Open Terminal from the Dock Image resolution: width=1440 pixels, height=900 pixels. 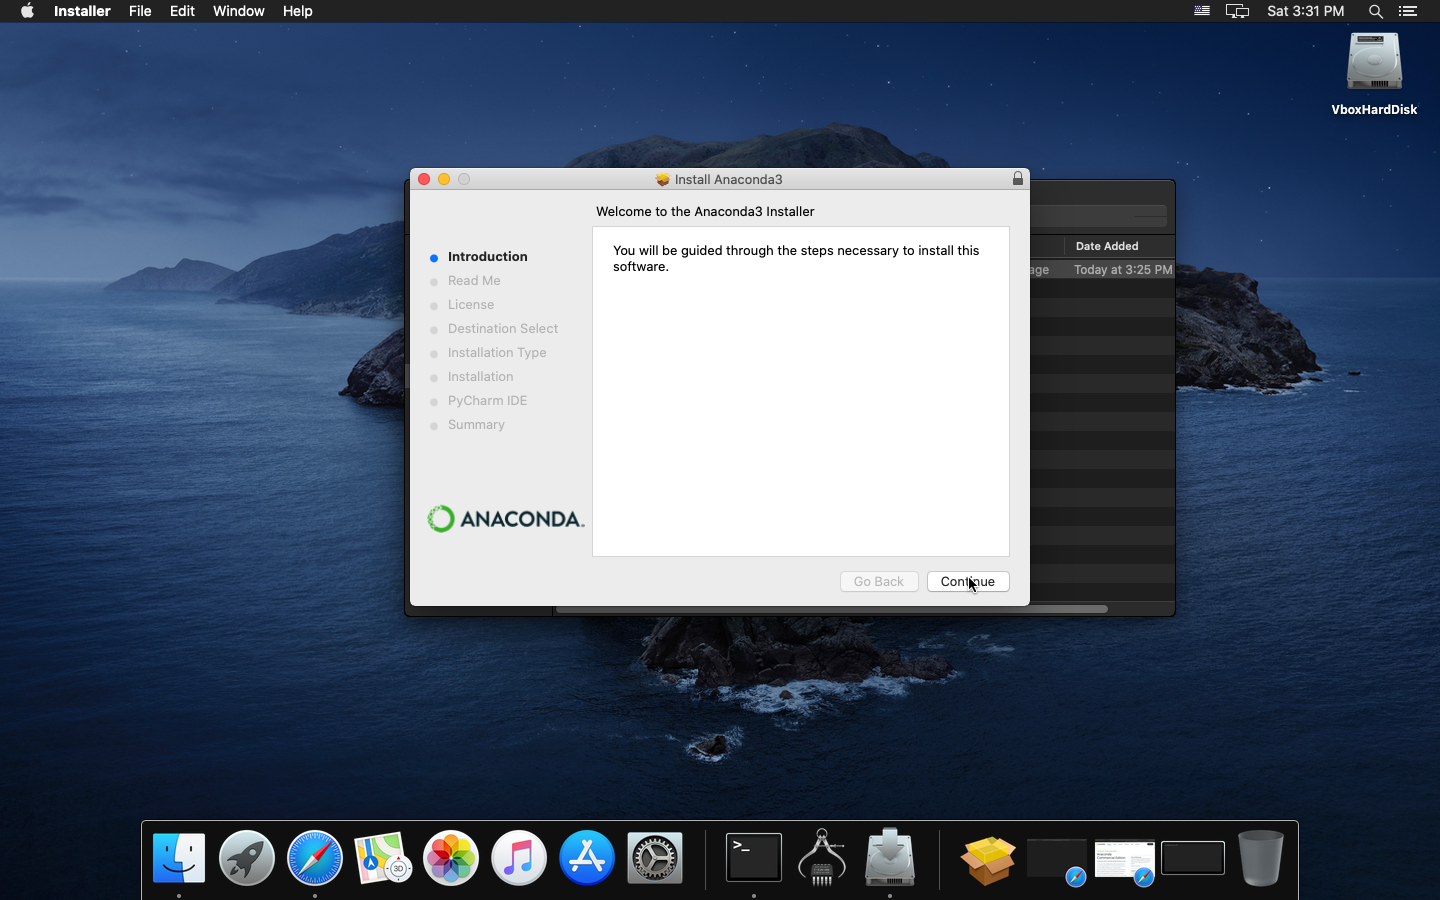tap(754, 858)
